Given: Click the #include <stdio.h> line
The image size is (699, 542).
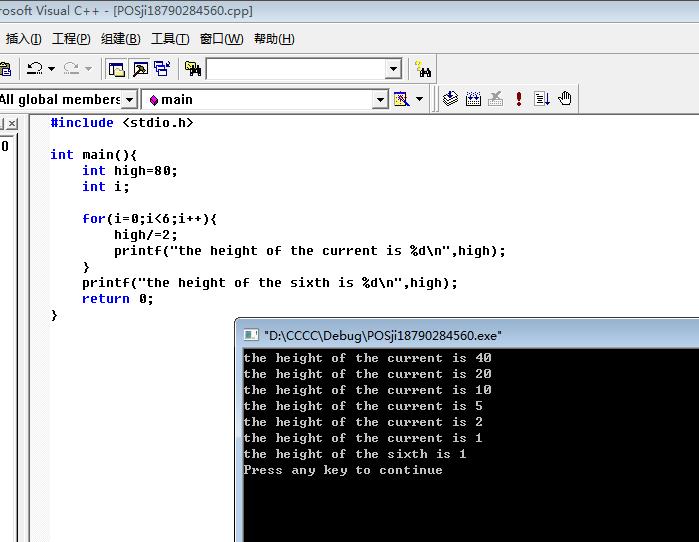Looking at the screenshot, I should [x=122, y=123].
